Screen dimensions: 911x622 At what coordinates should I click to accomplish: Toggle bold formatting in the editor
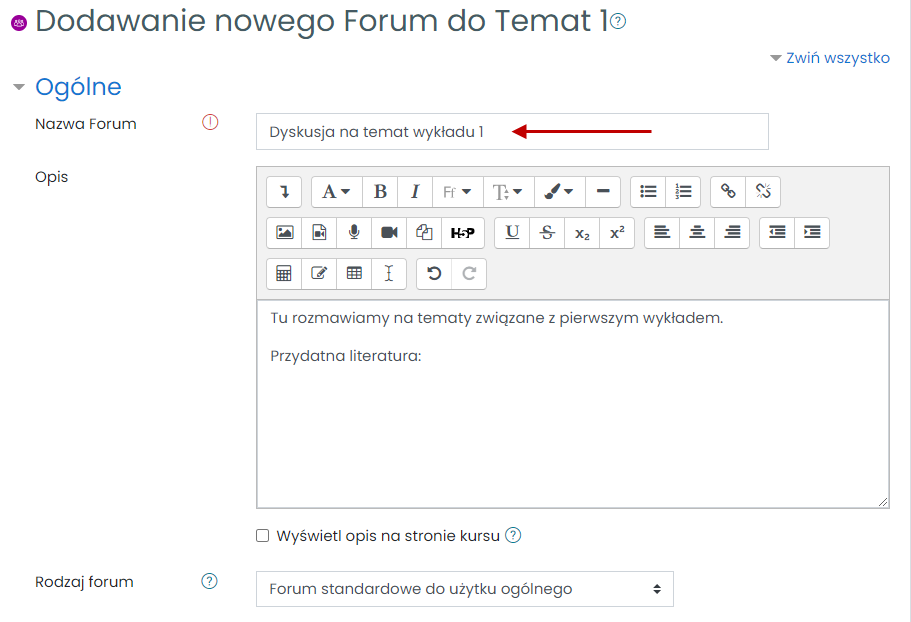pyautogui.click(x=380, y=192)
